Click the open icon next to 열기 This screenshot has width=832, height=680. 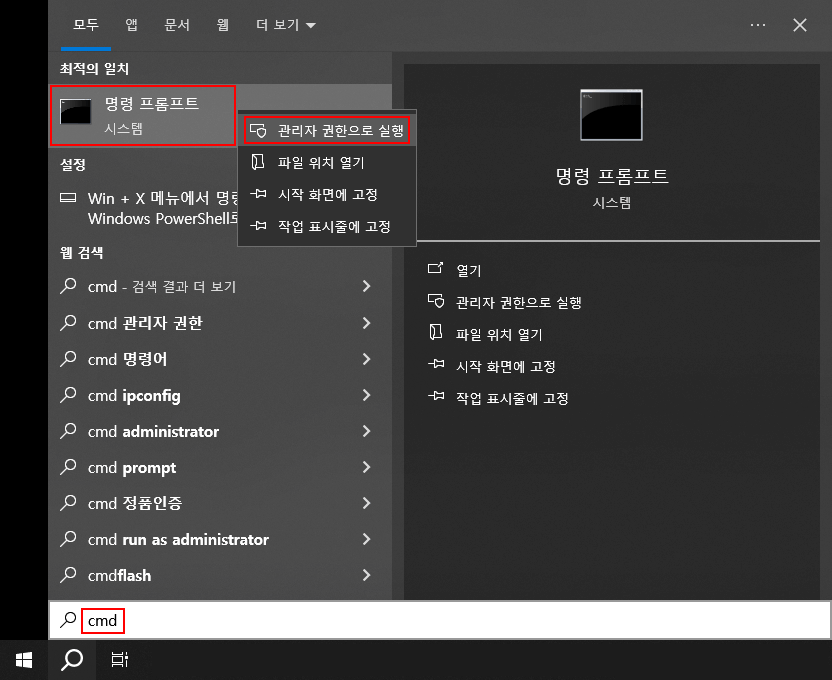(x=436, y=268)
